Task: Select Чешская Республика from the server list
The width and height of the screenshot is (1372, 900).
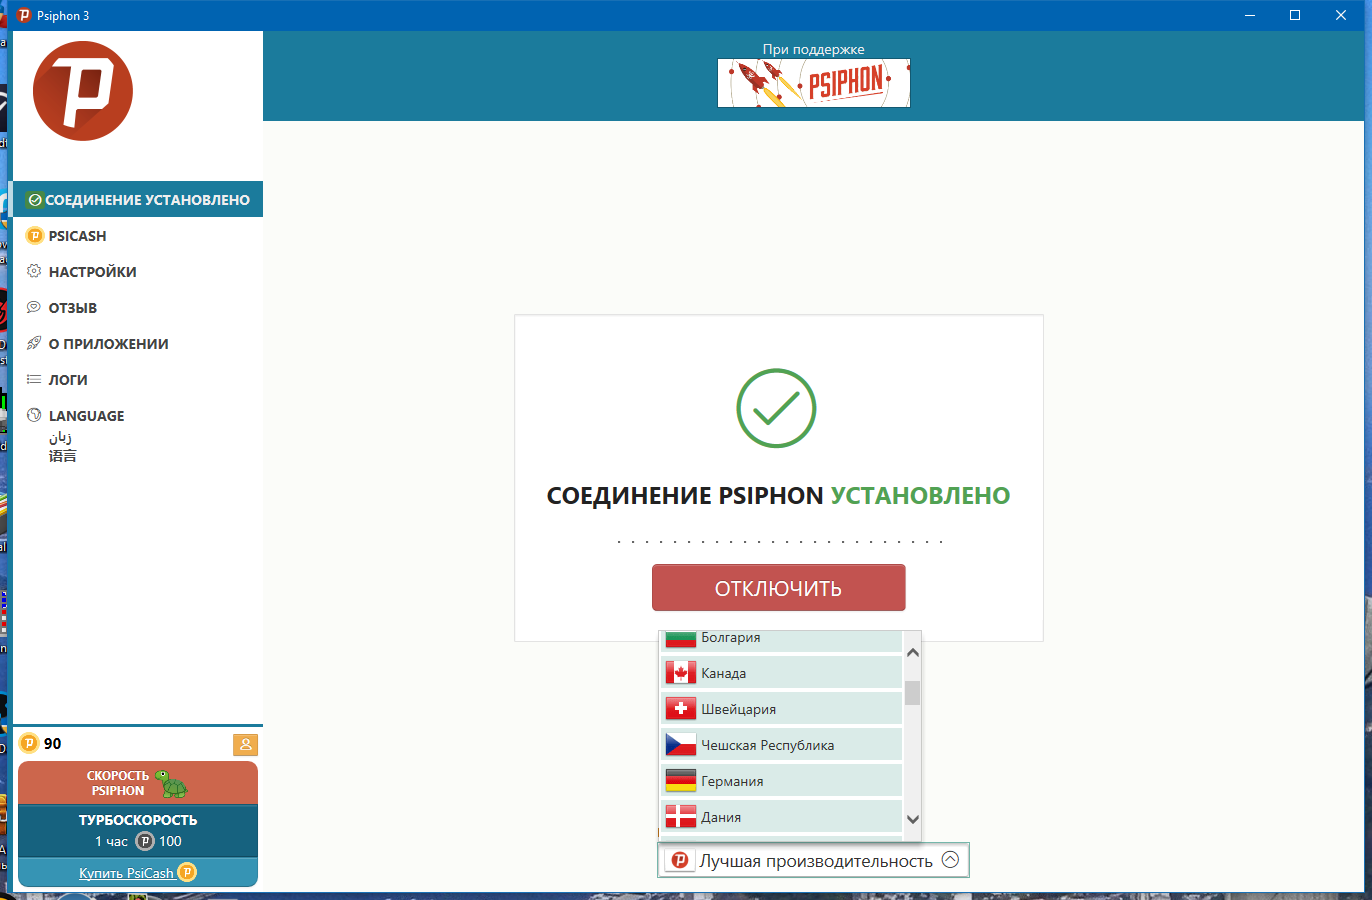Action: [781, 745]
